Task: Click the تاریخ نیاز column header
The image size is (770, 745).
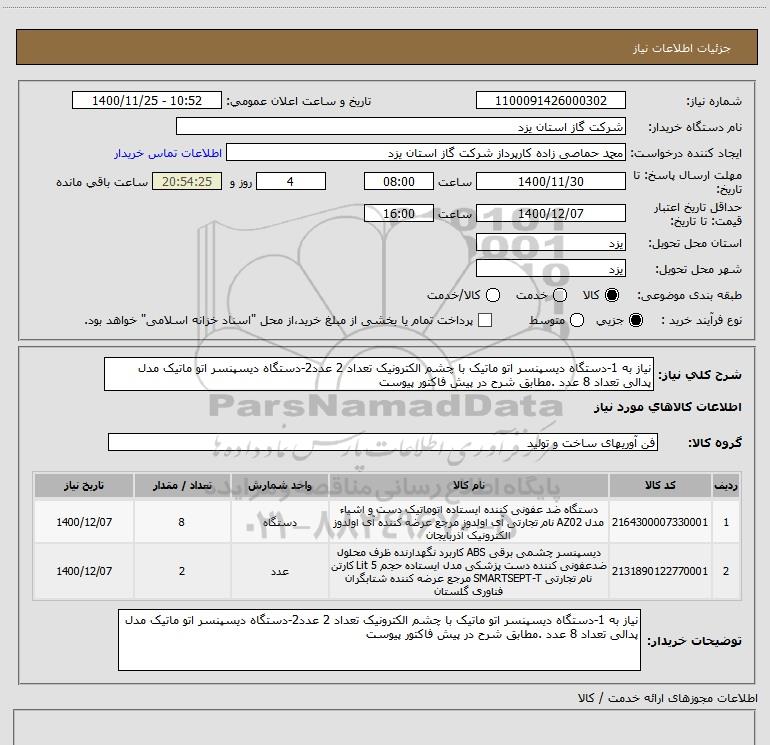Action: tap(84, 485)
